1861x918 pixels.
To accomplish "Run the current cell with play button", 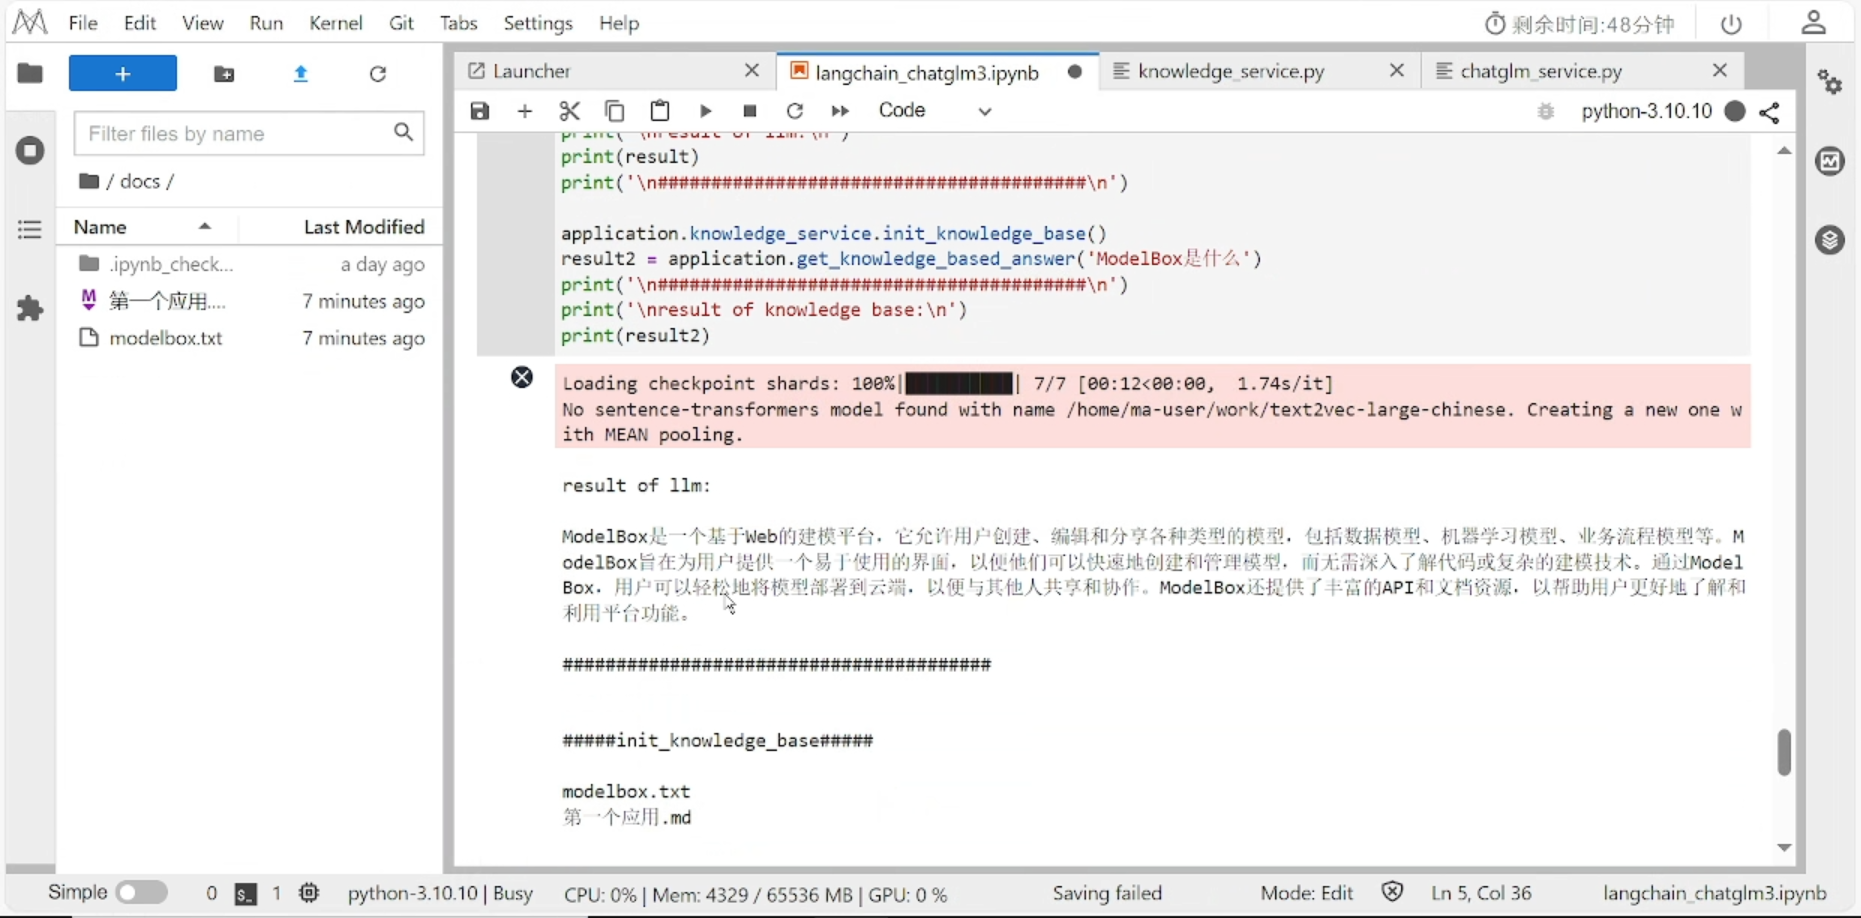I will [x=705, y=111].
